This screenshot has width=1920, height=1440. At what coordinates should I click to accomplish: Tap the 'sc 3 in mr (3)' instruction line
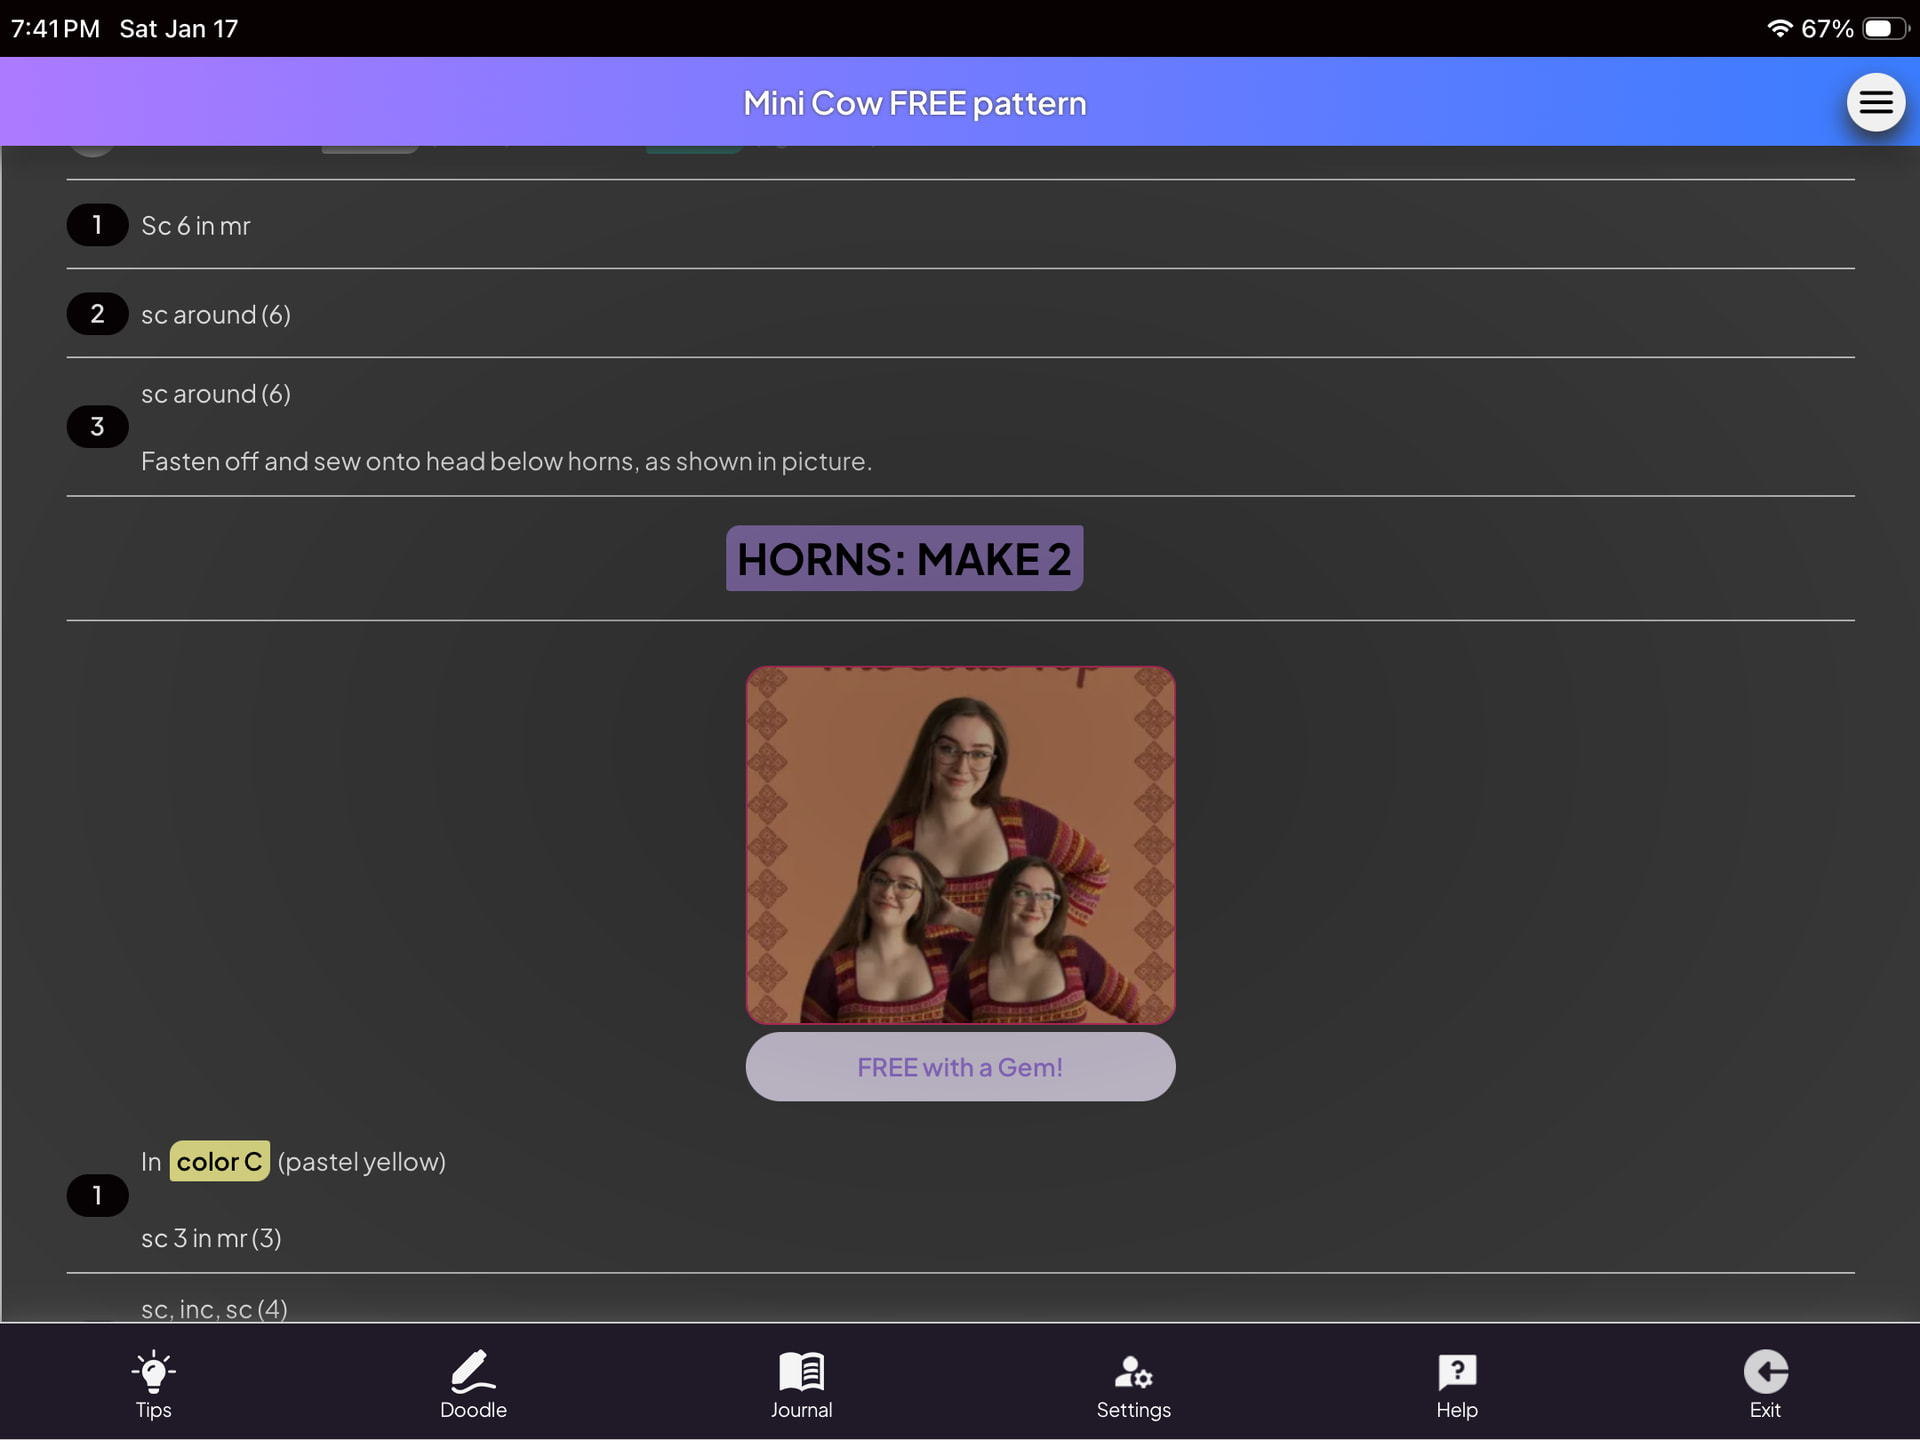tap(211, 1238)
